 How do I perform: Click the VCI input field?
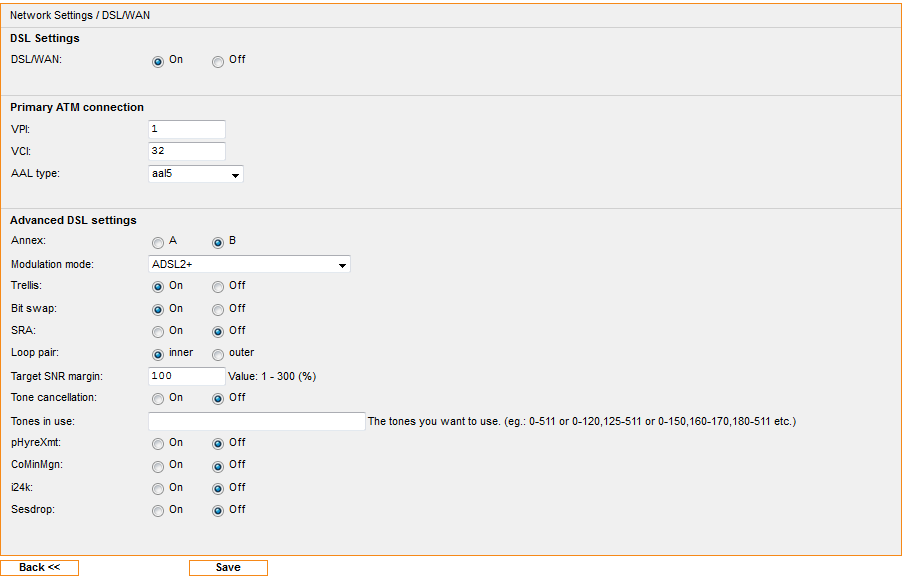187,151
